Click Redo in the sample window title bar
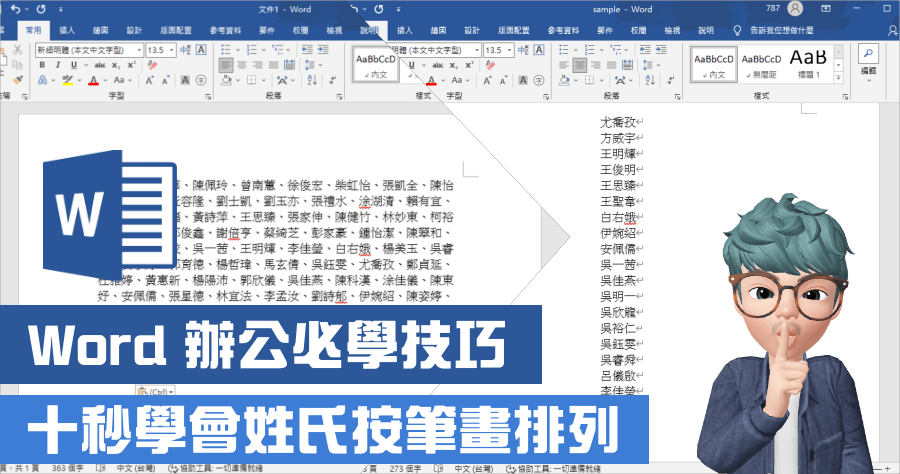This screenshot has width=900, height=474. pyautogui.click(x=379, y=9)
